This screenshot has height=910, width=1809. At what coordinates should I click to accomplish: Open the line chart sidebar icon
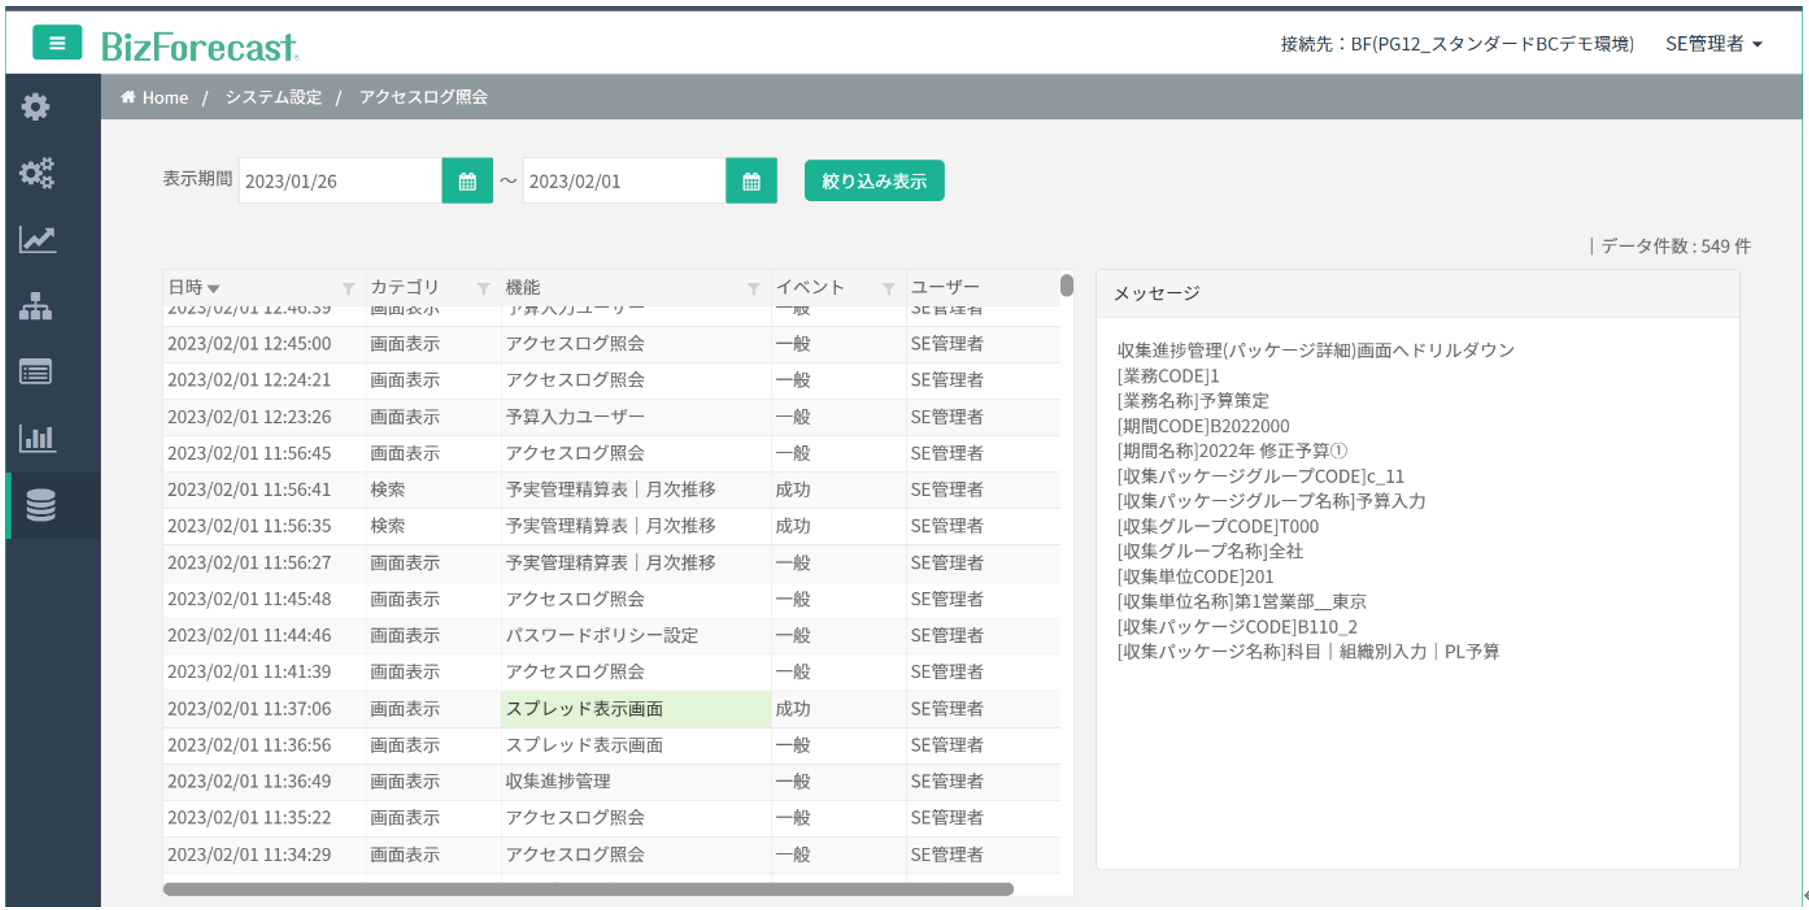click(x=37, y=240)
